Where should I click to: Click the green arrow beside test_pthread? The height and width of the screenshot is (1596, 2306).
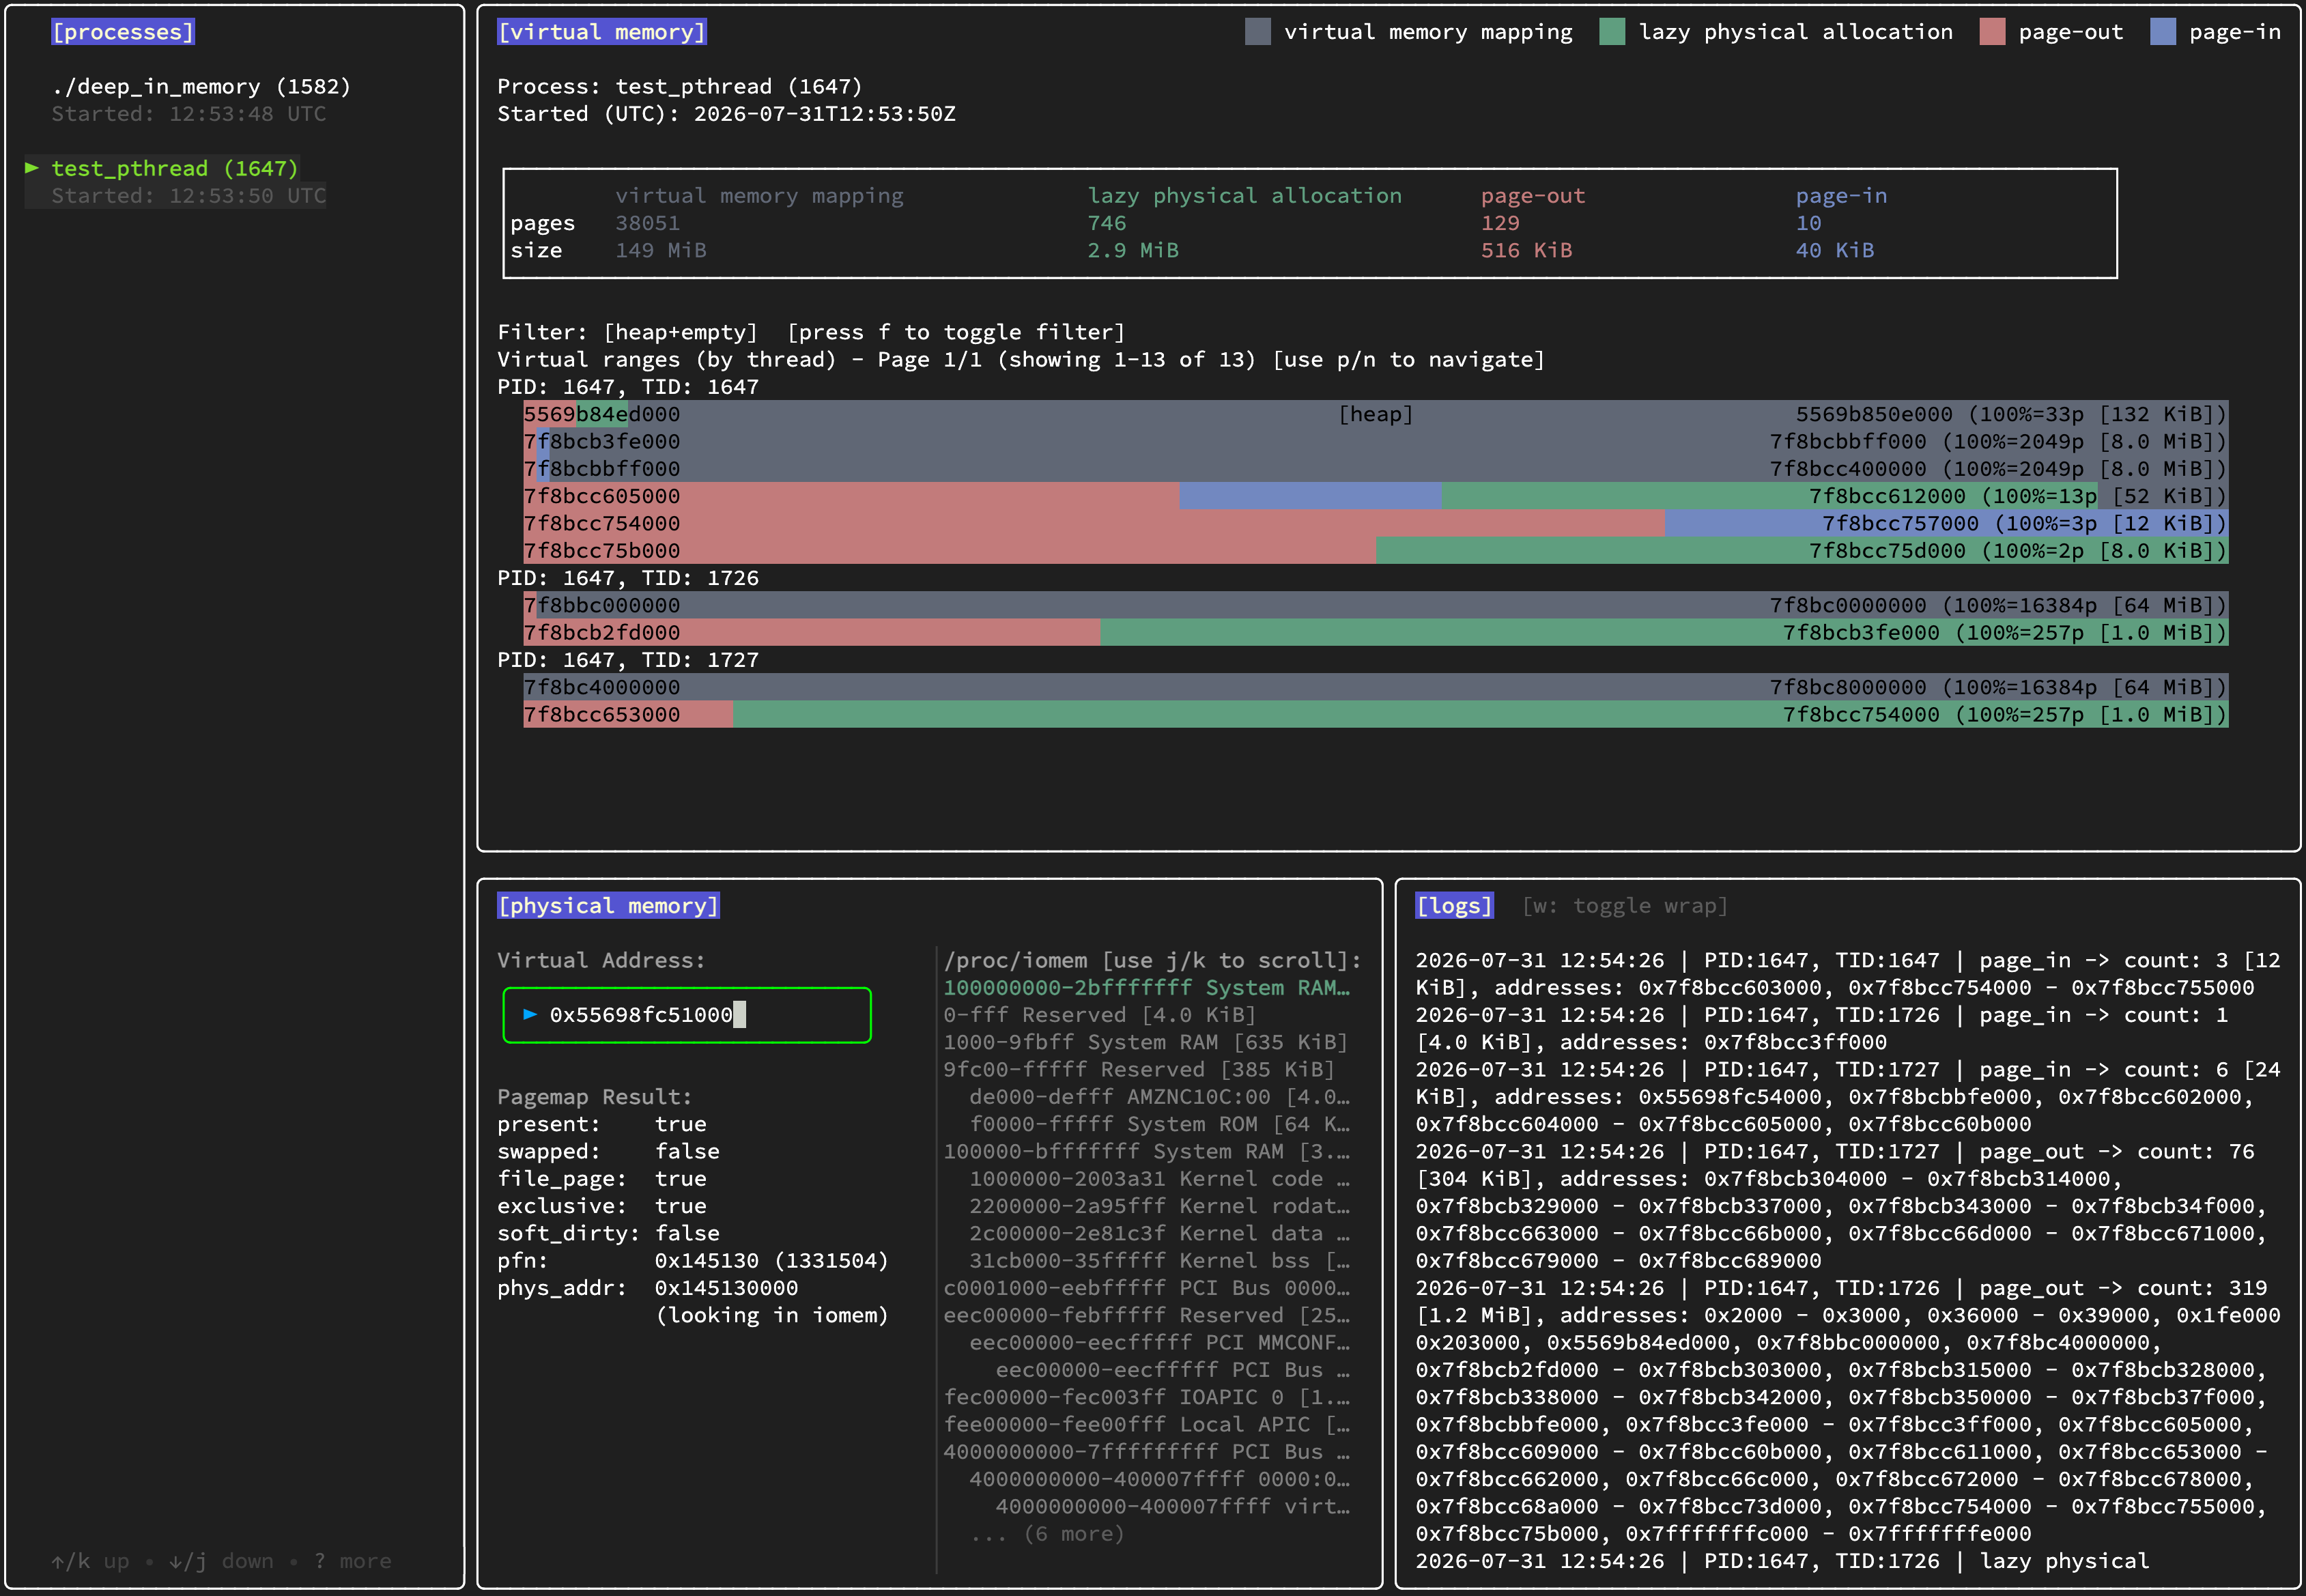tap(32, 168)
